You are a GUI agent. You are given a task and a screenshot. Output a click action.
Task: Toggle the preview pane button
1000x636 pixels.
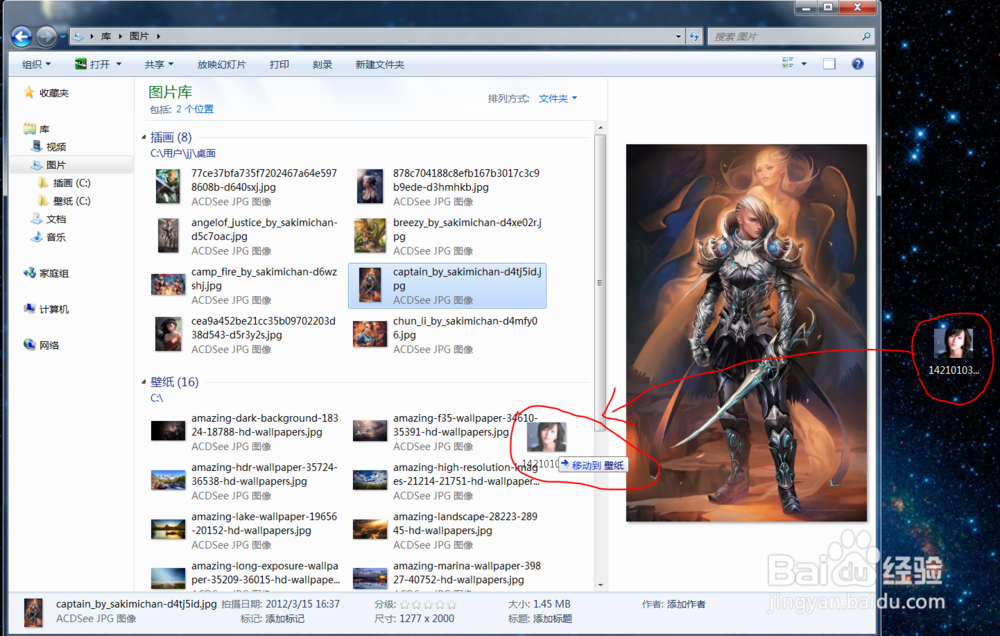(x=829, y=64)
